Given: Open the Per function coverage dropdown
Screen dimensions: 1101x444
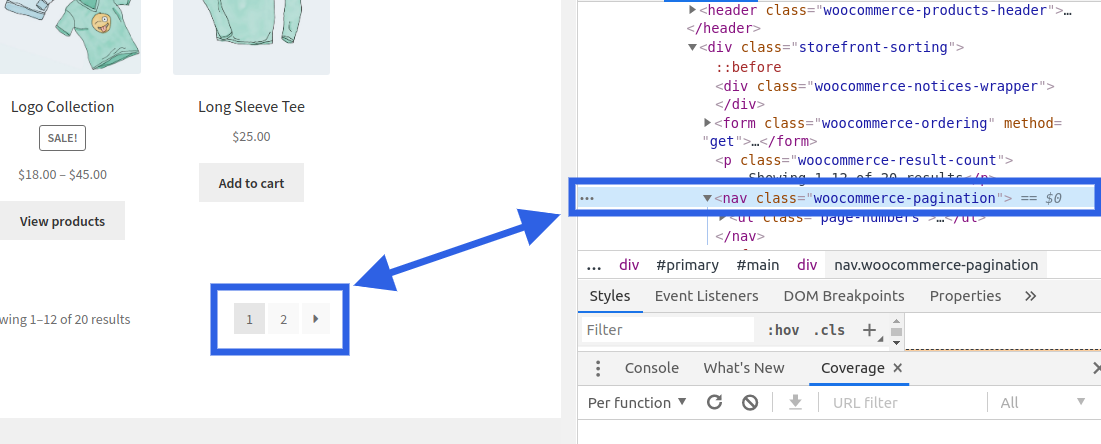Looking at the screenshot, I should click(637, 402).
